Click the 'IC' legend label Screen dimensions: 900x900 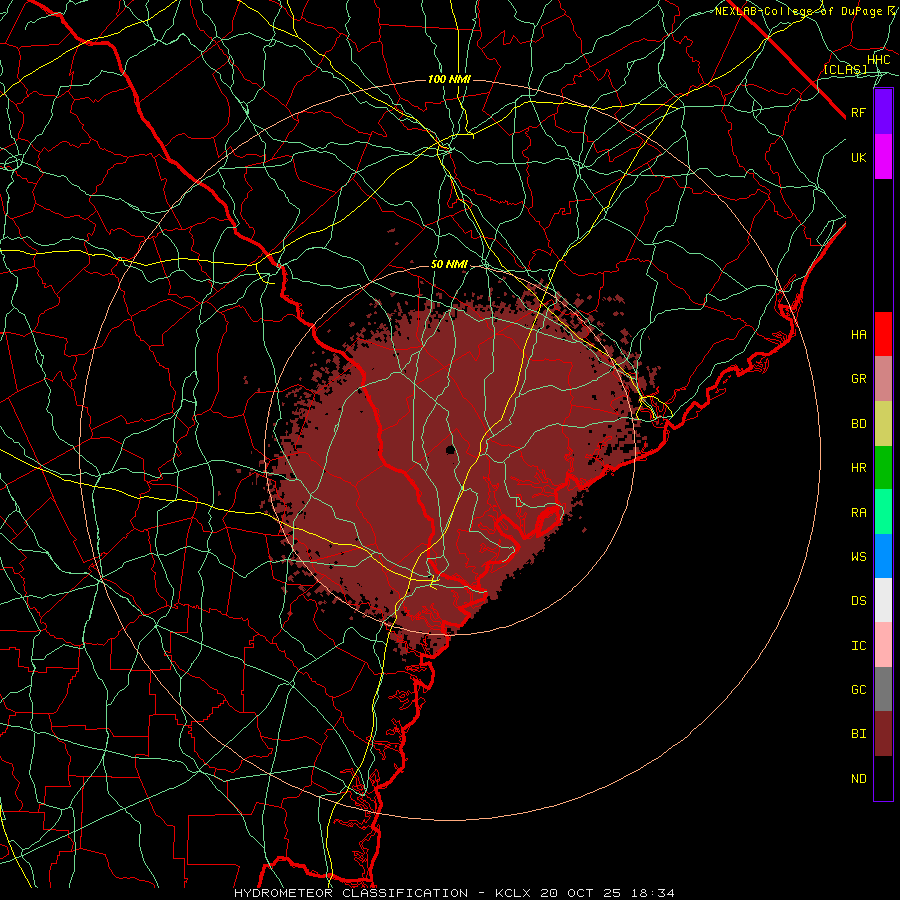coord(859,646)
